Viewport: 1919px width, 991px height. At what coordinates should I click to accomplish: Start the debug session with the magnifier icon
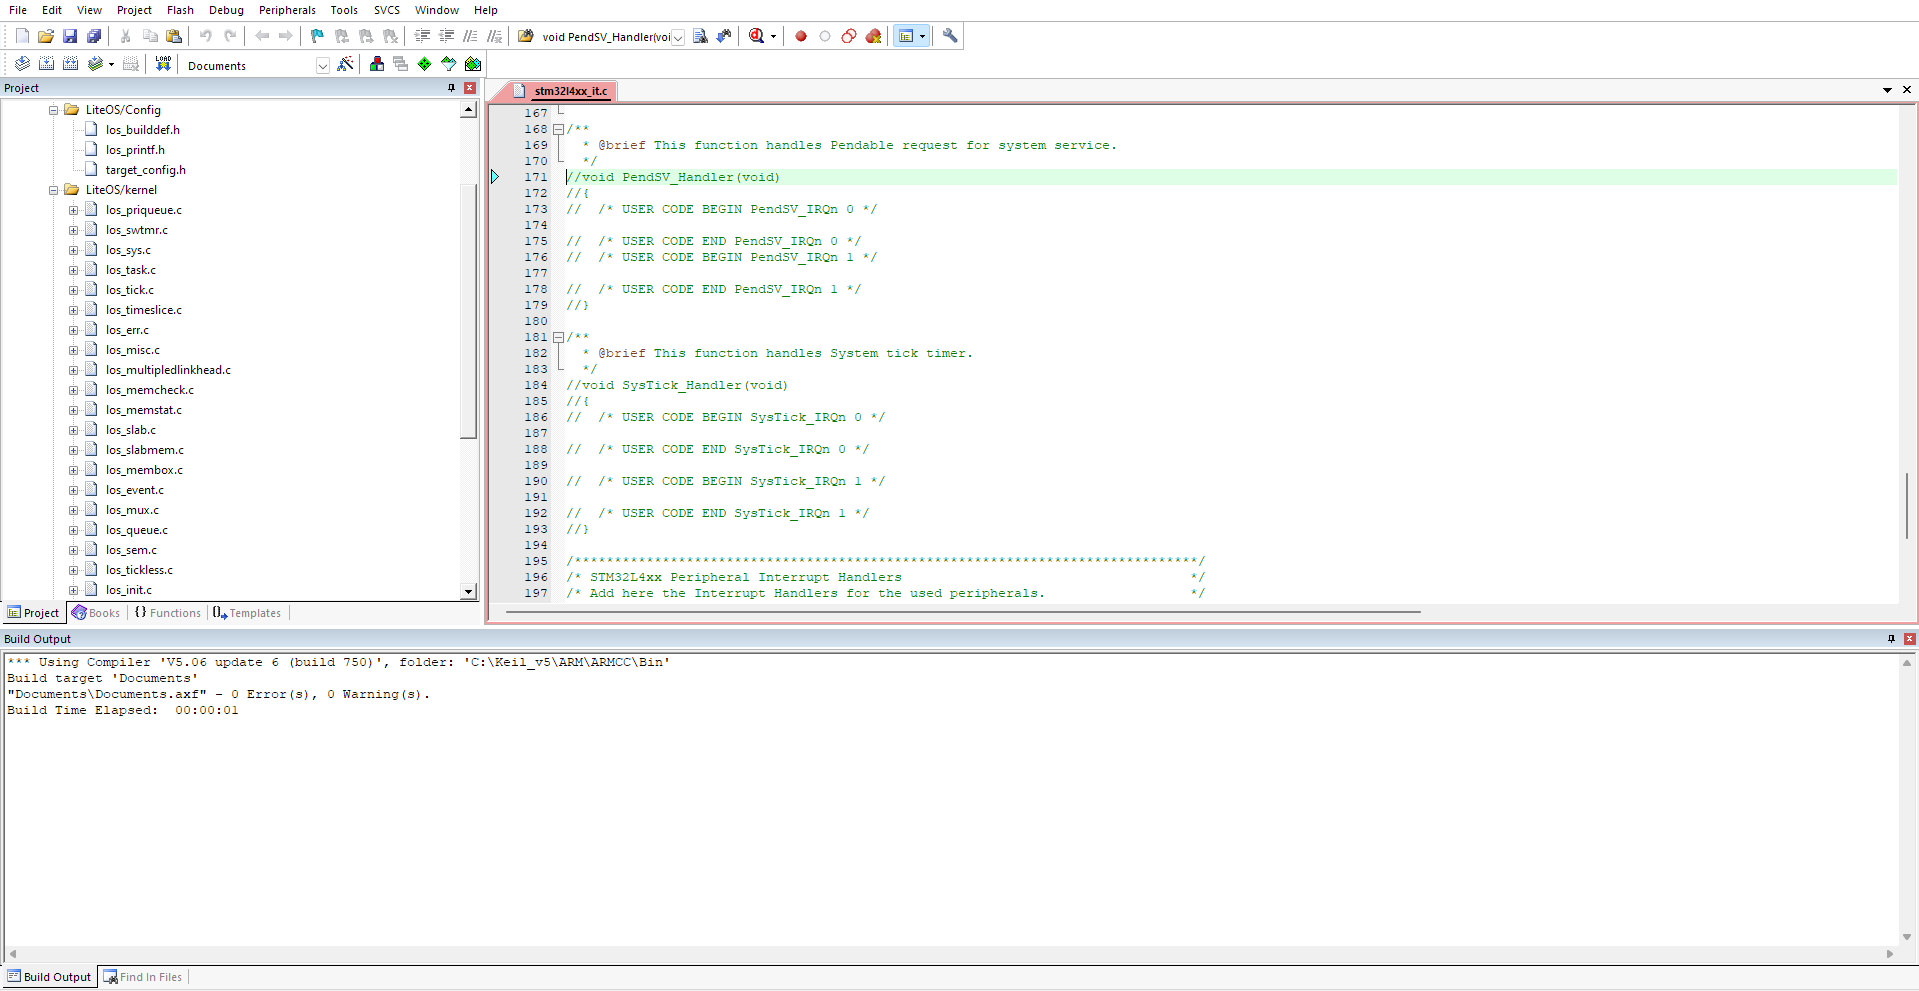[x=756, y=36]
